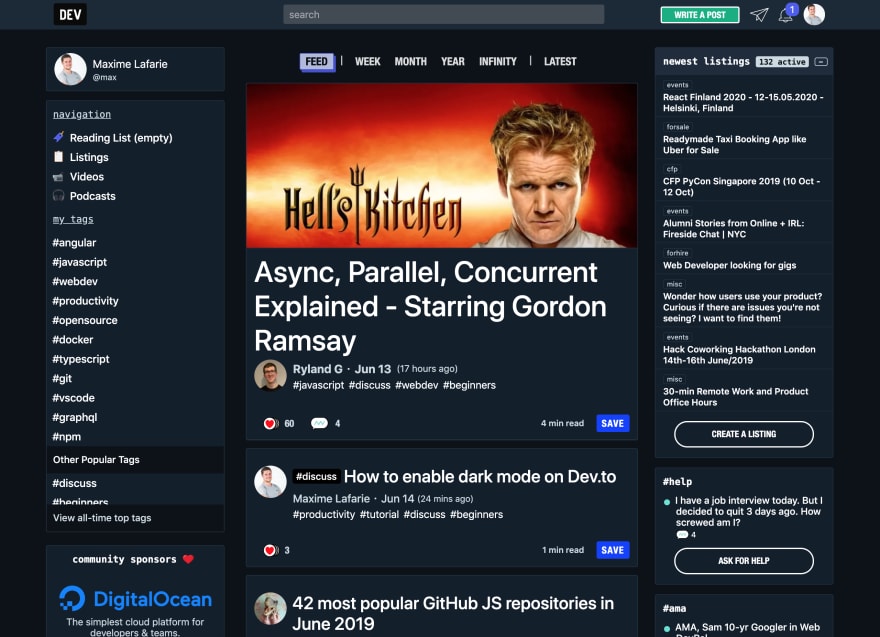Collapse the newest listings widget

click(821, 62)
